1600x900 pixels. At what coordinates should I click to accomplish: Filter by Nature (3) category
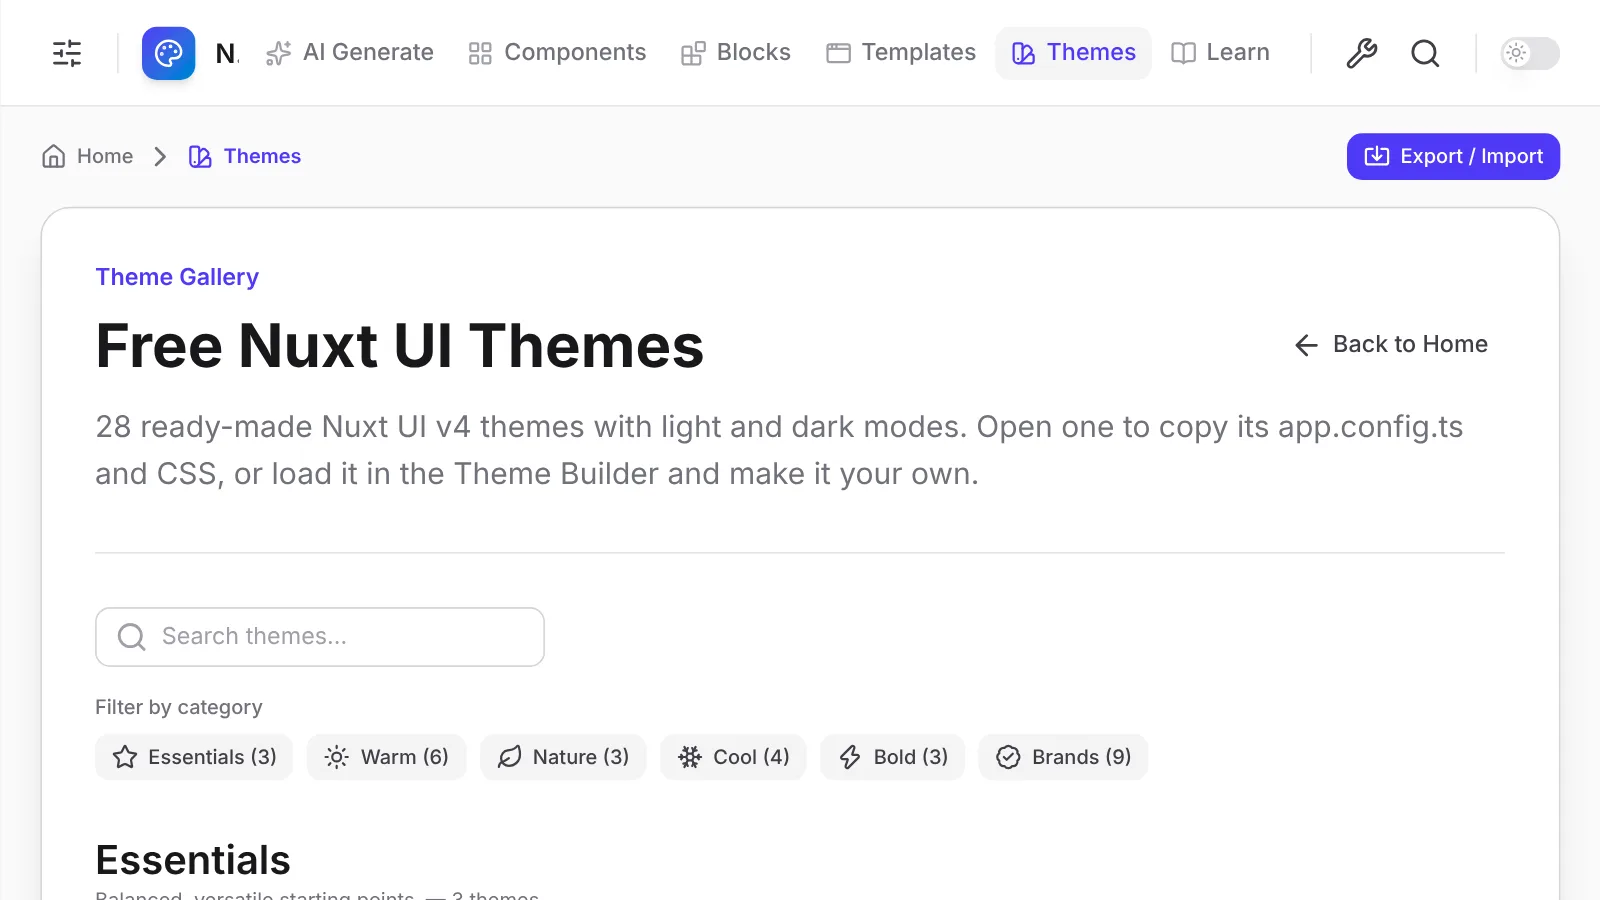[x=563, y=757]
